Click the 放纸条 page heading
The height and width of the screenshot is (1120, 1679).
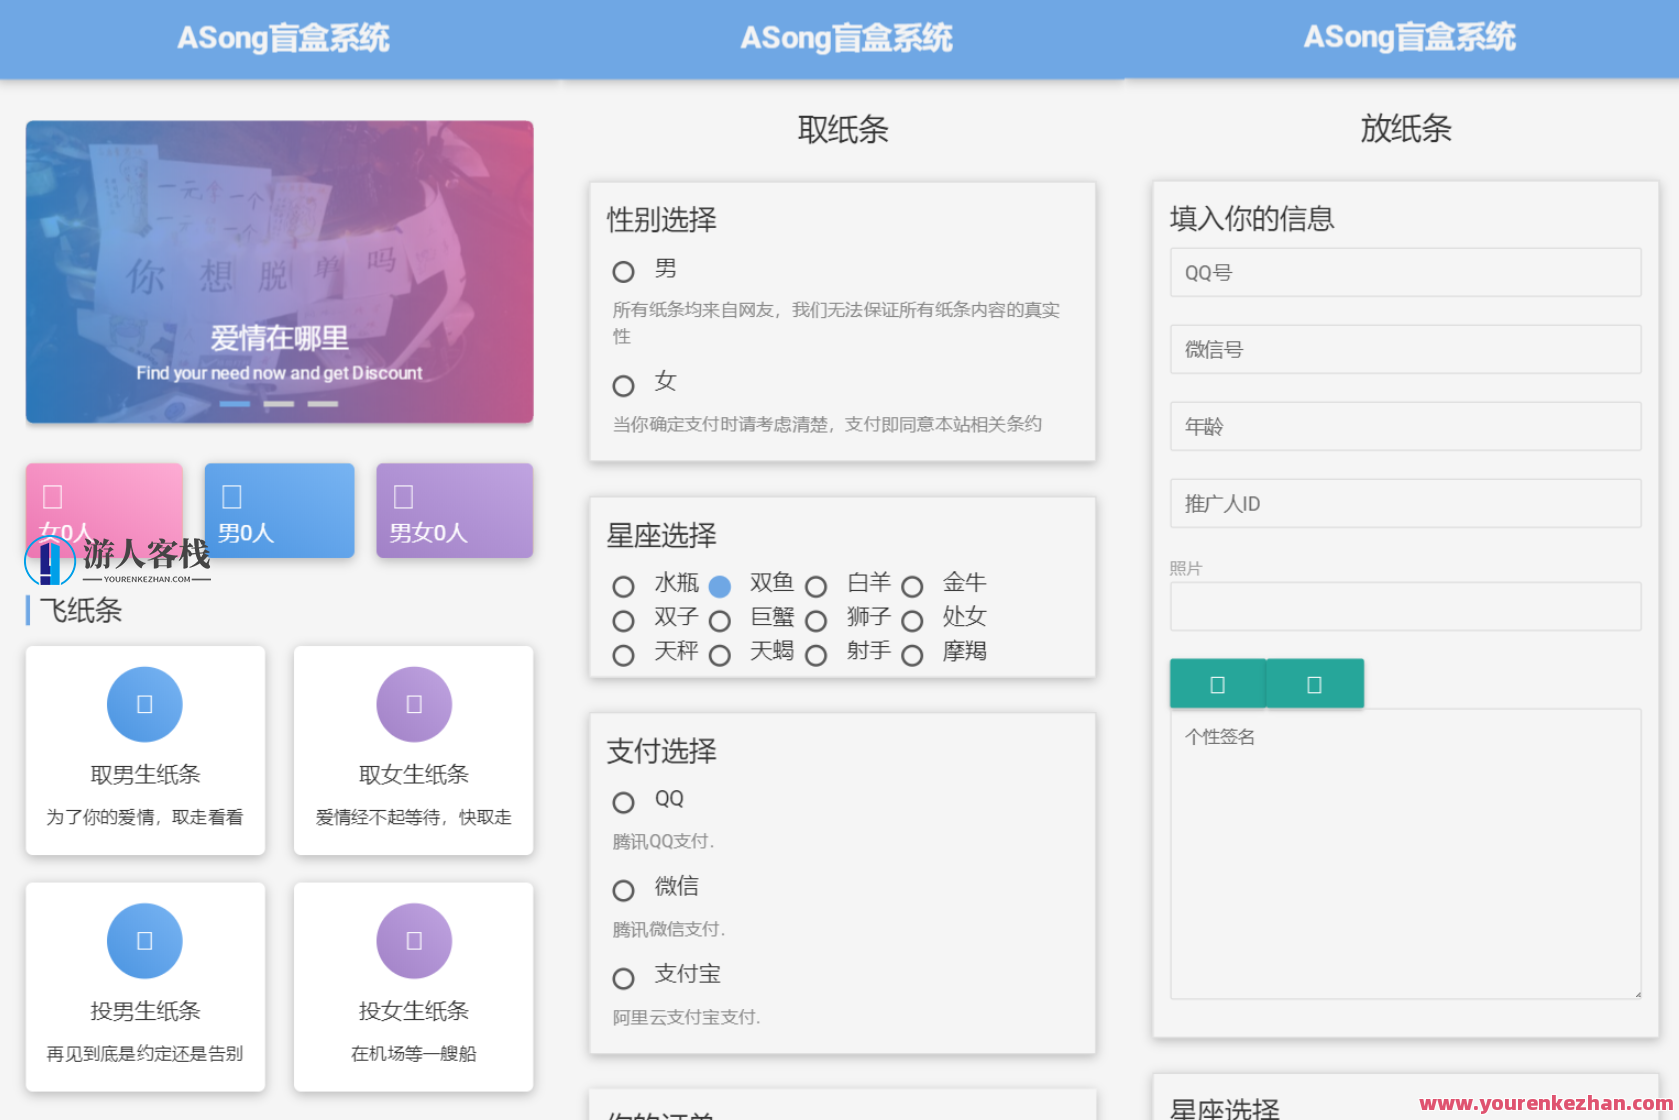1406,130
